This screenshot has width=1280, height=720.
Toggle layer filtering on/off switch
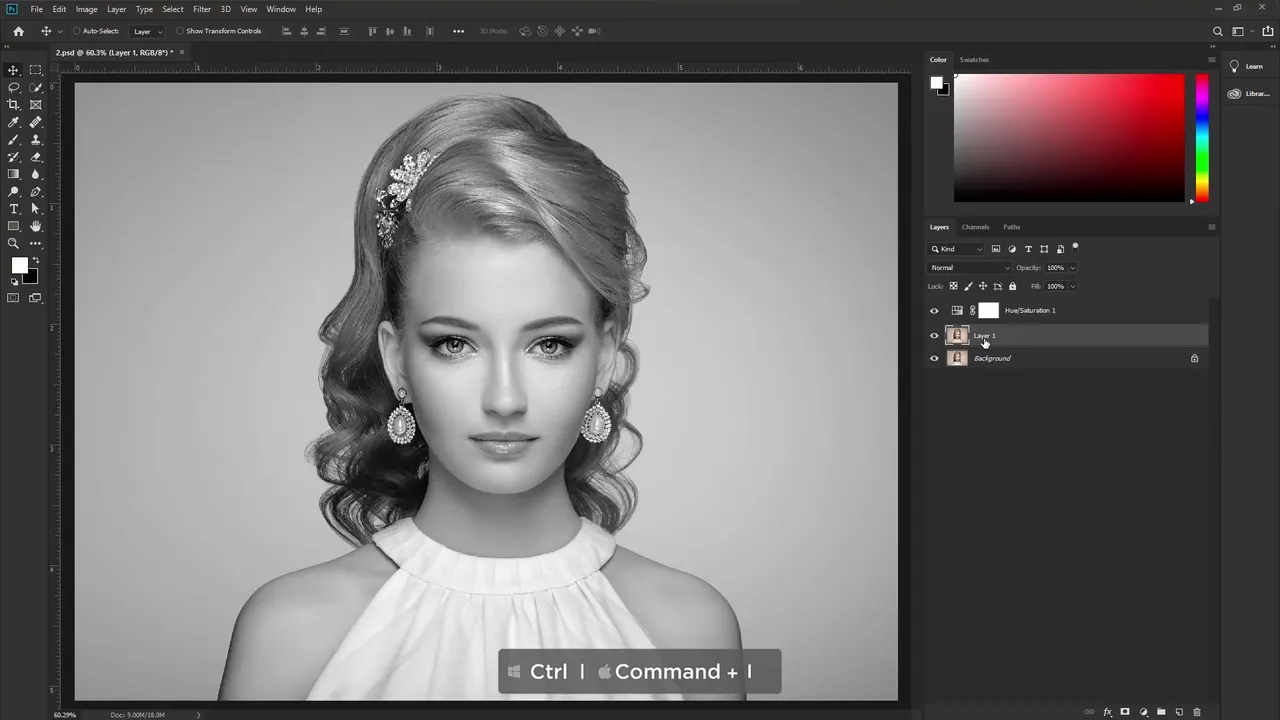click(1075, 246)
